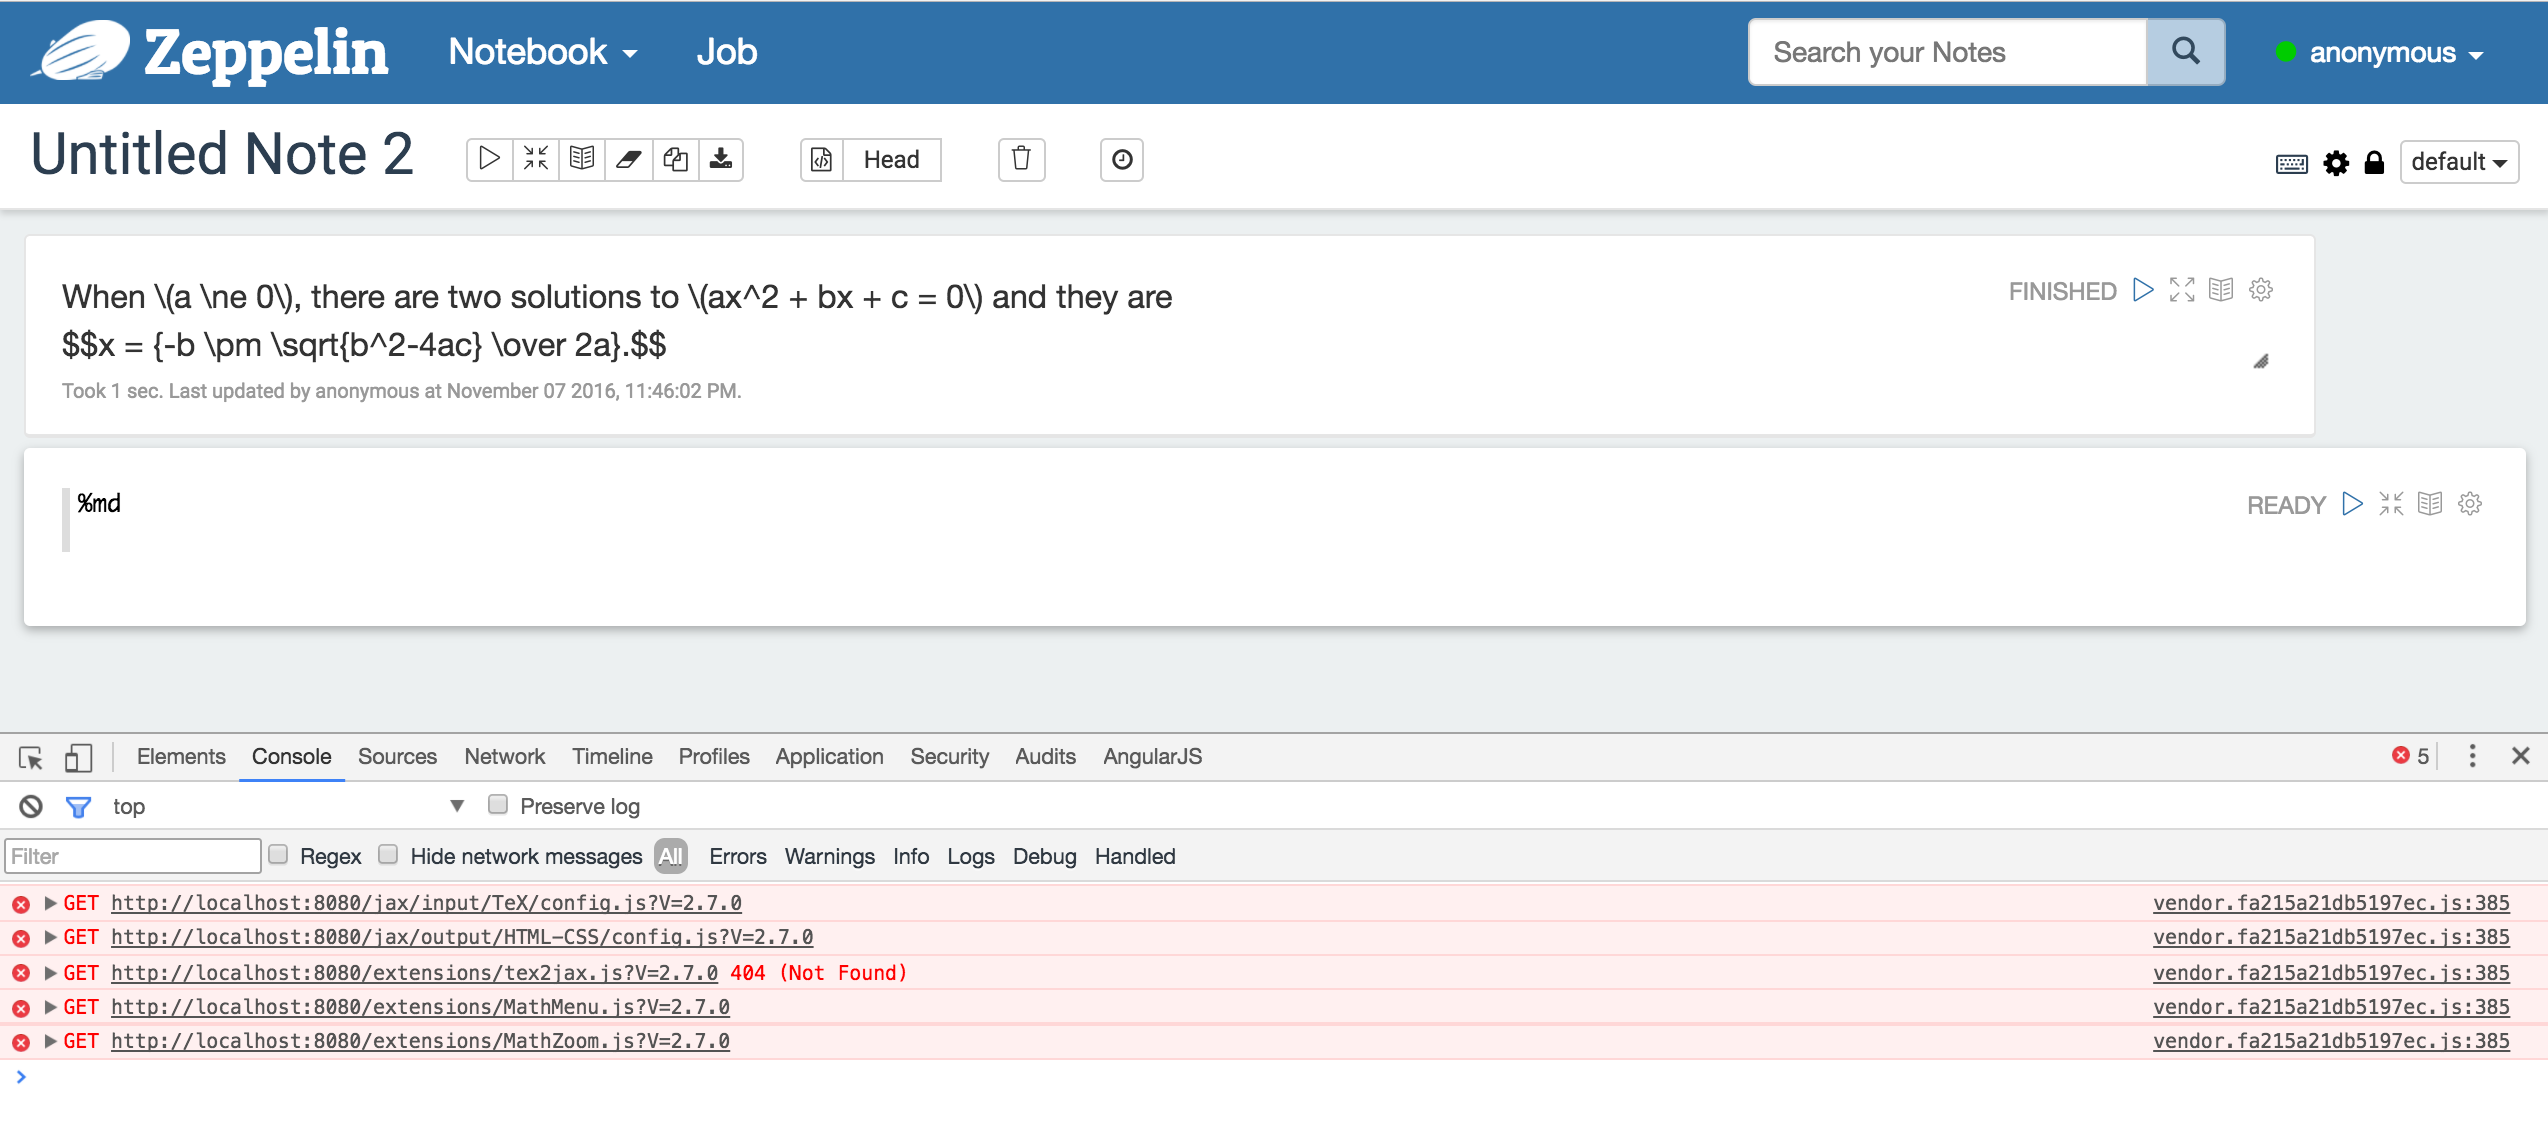Screen dimensions: 2548x1138
Task: Export this note with download icon
Action: pyautogui.click(x=721, y=159)
